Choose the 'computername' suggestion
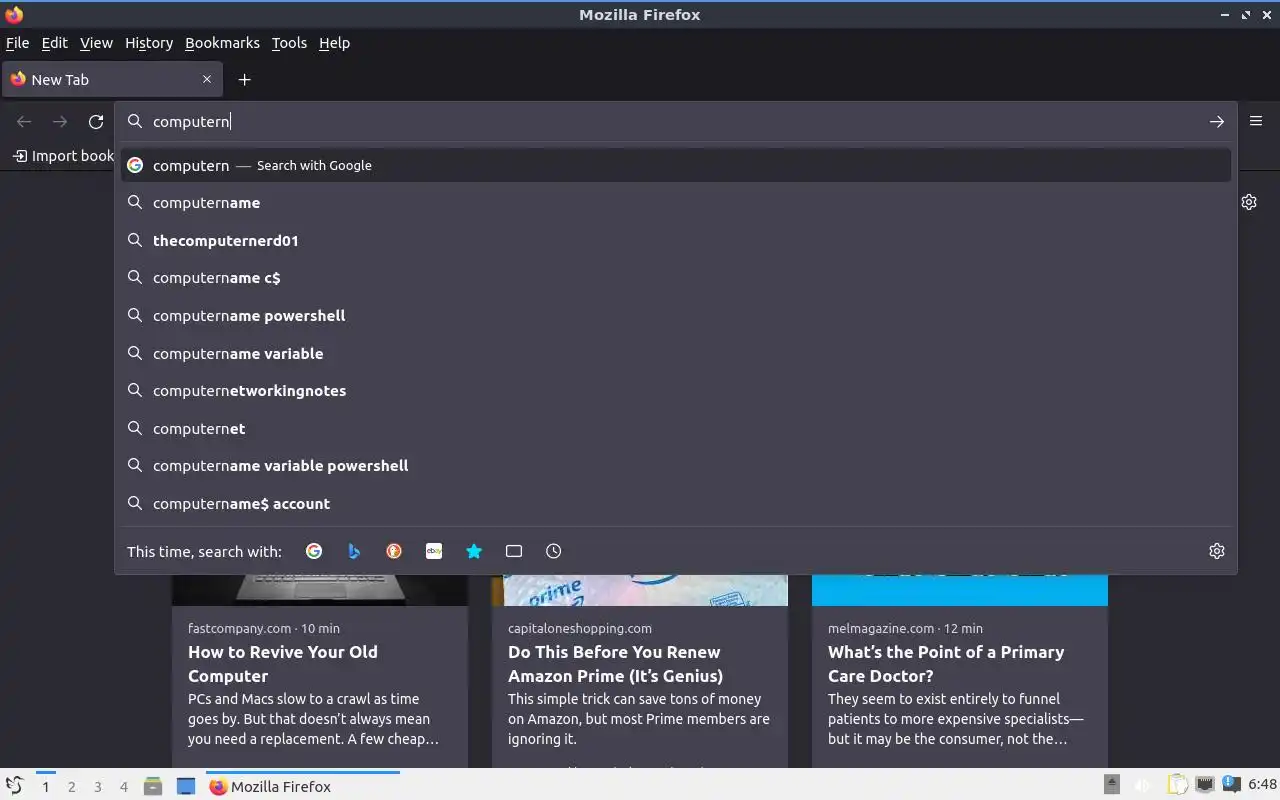This screenshot has height=800, width=1280. (x=676, y=203)
